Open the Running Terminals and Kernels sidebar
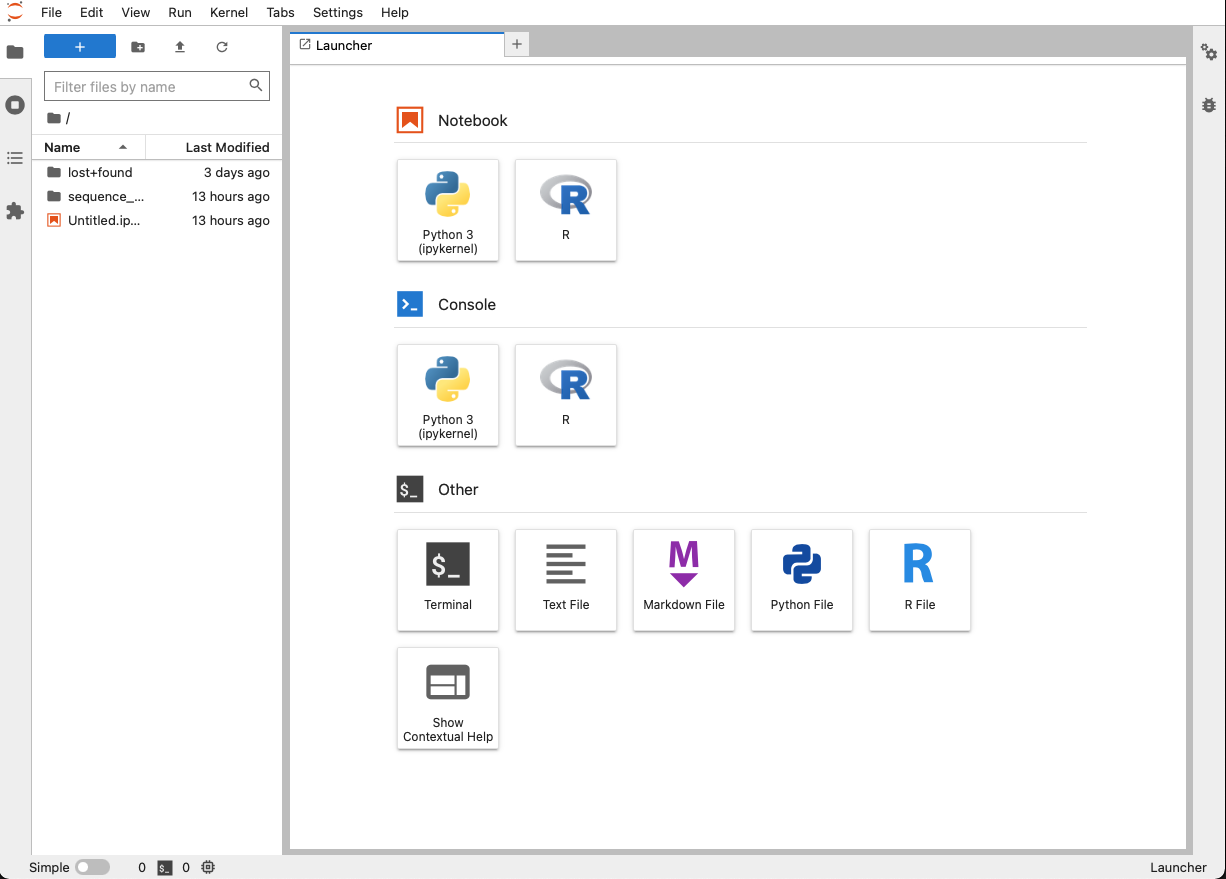Viewport: 1226px width, 879px height. click(x=15, y=105)
